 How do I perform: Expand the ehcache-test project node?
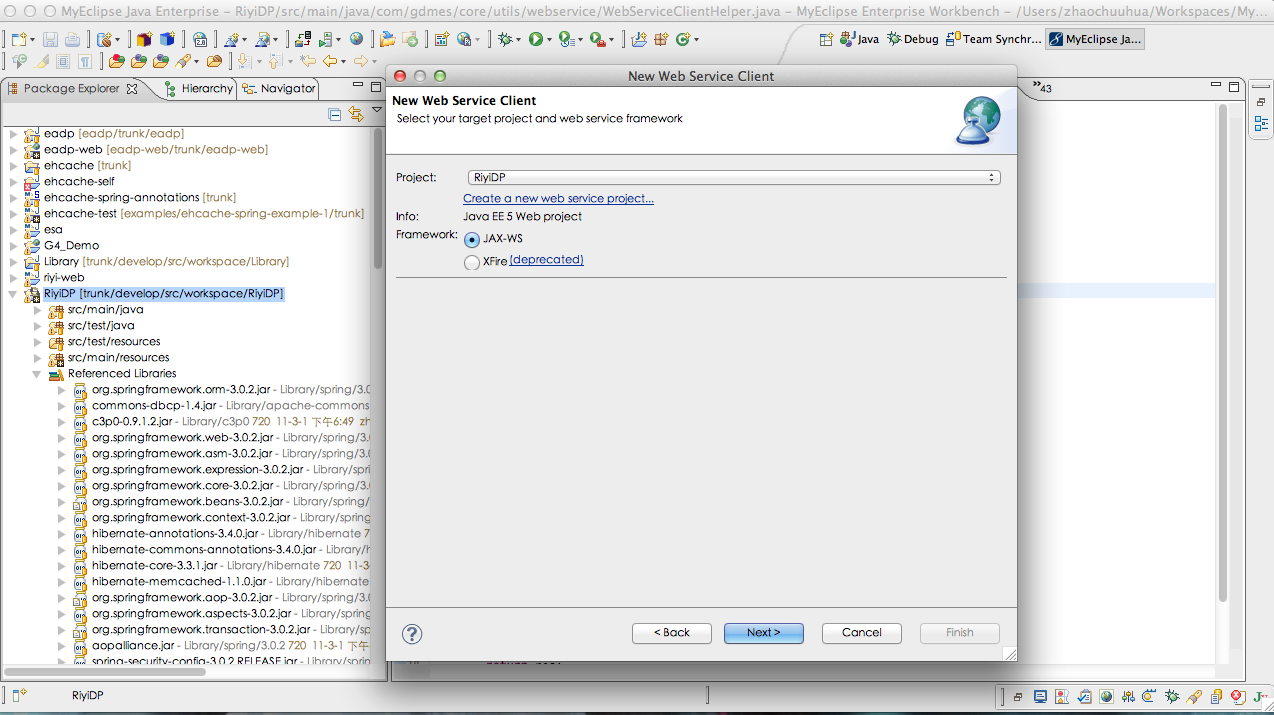click(x=13, y=214)
